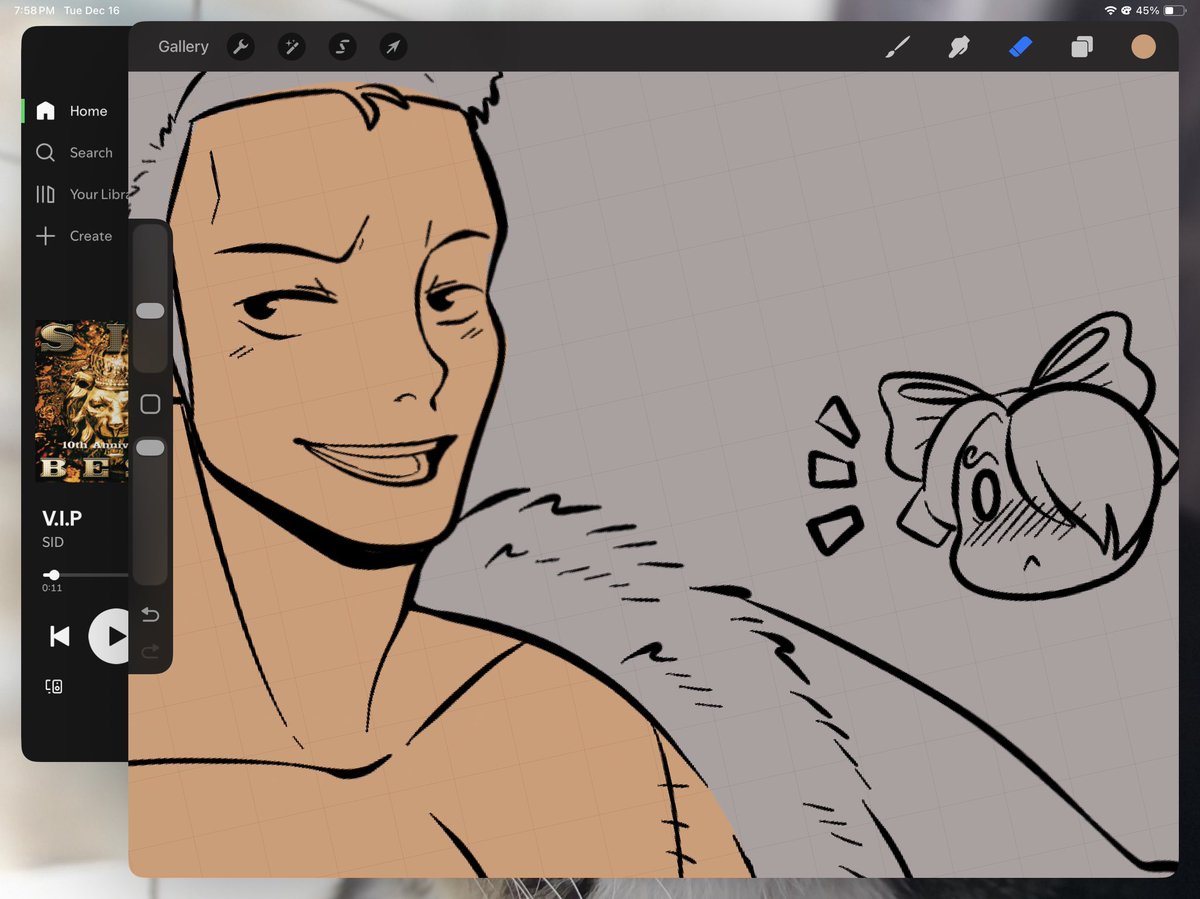
Task: Tap the square modify button on sidebar
Action: point(150,404)
